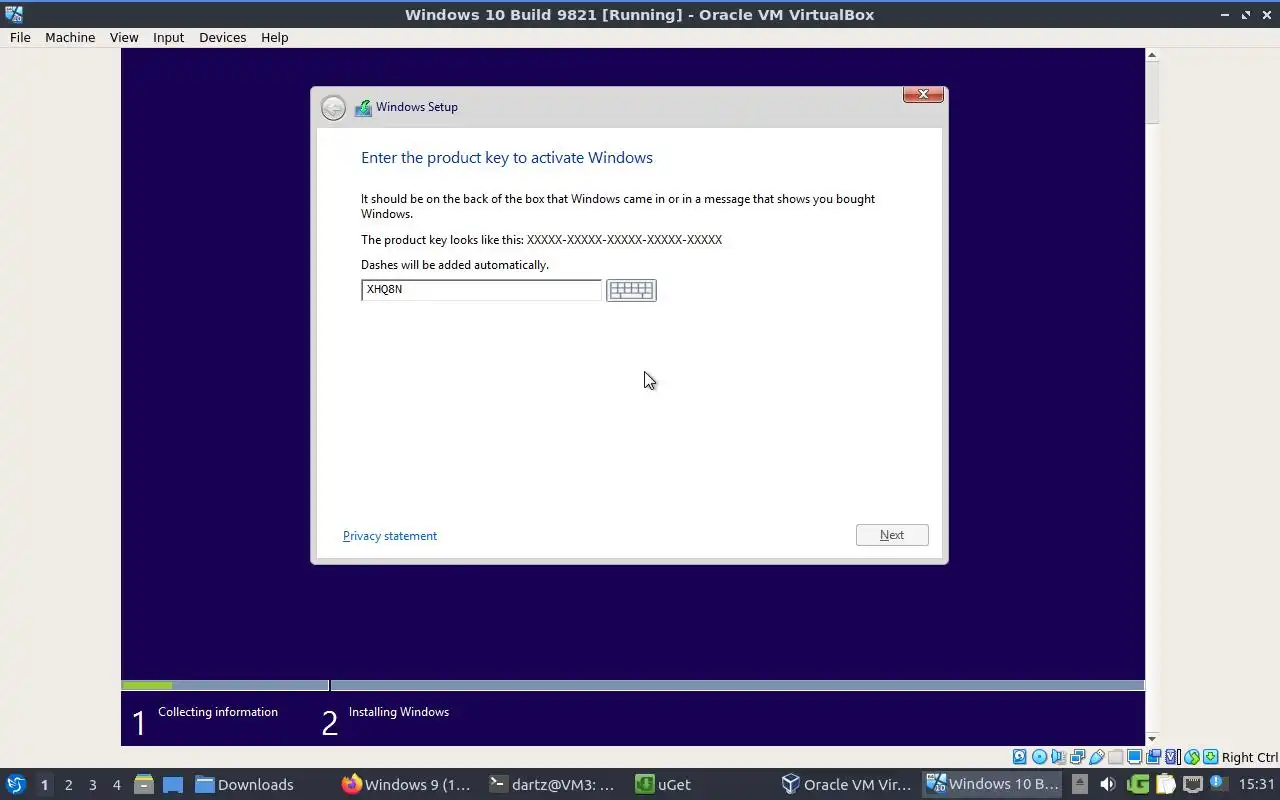1280x800 pixels.
Task: Switch to workspace 1
Action: (x=44, y=784)
